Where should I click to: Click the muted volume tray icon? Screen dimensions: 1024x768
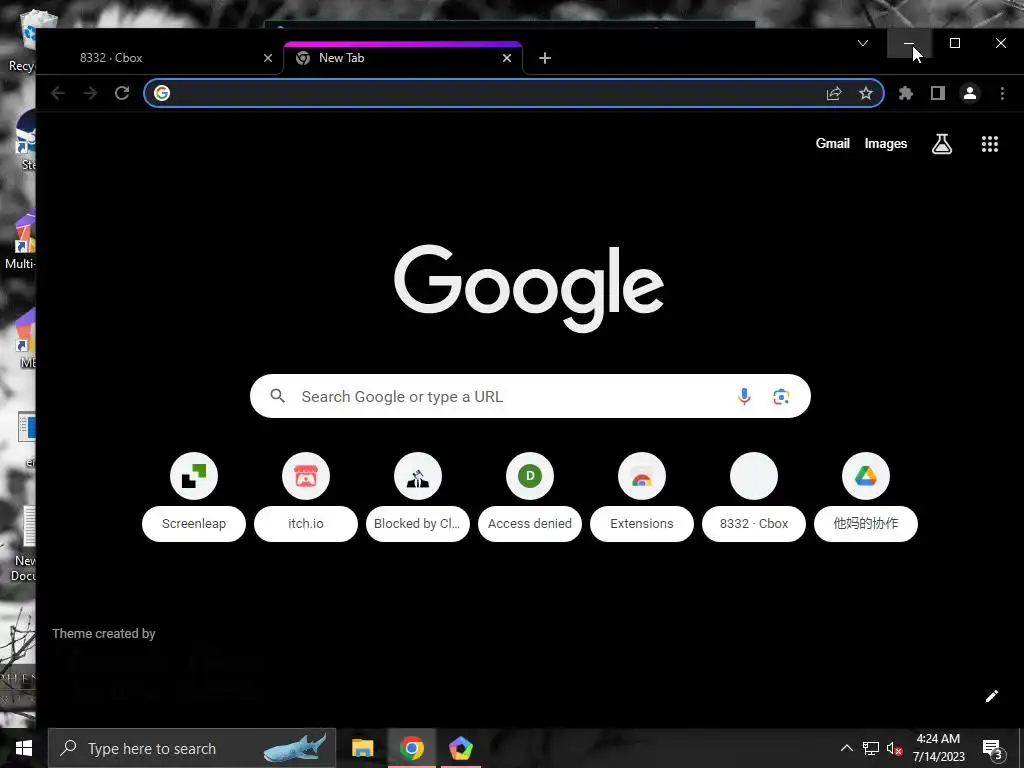point(894,748)
